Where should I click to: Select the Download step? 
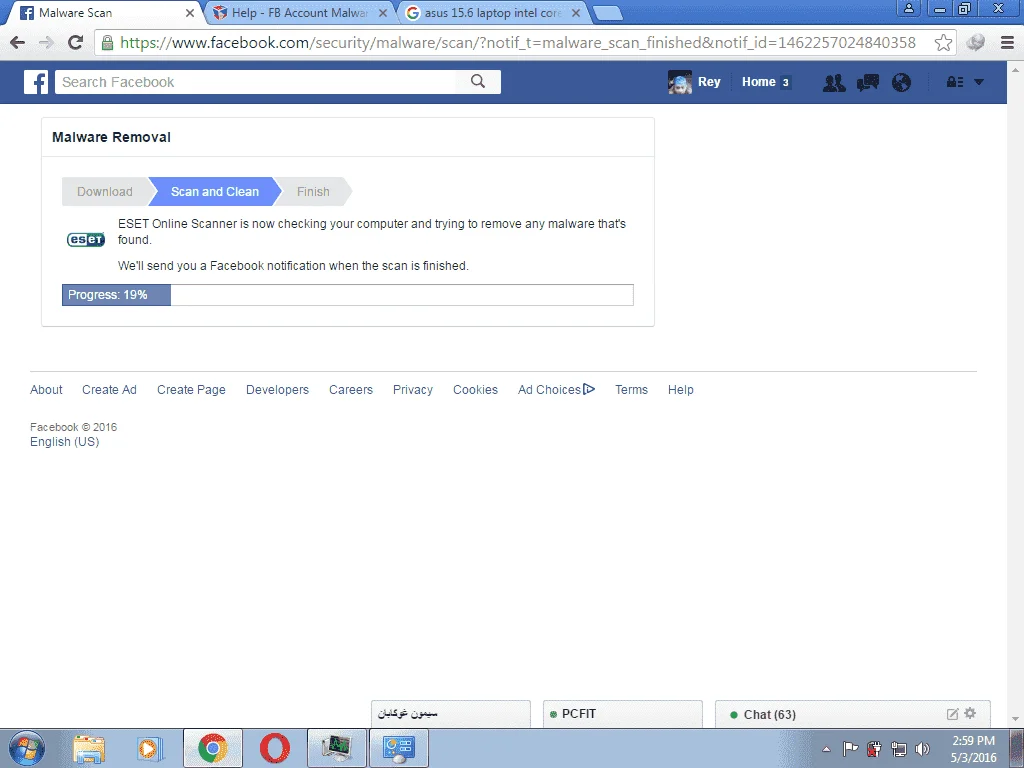[104, 191]
